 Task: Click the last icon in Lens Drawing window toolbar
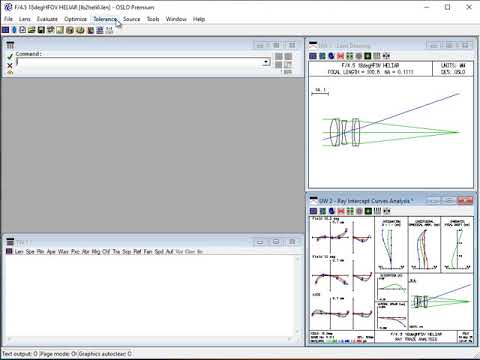tap(386, 56)
